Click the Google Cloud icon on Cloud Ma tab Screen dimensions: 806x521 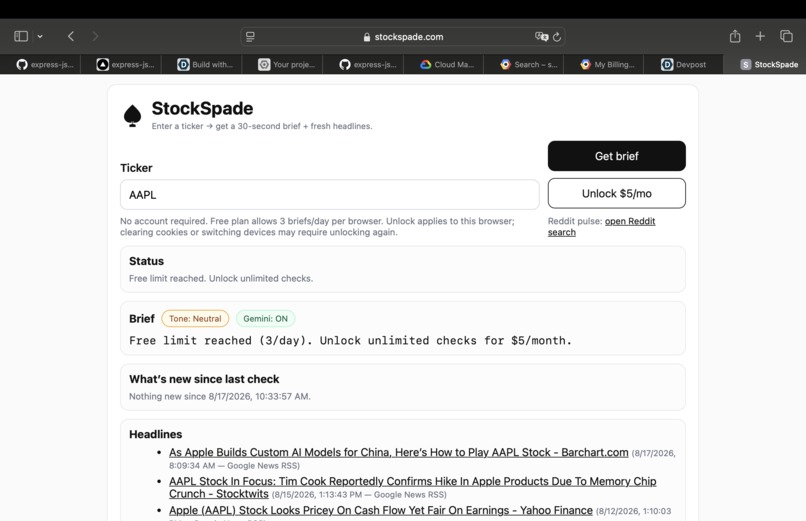[426, 64]
